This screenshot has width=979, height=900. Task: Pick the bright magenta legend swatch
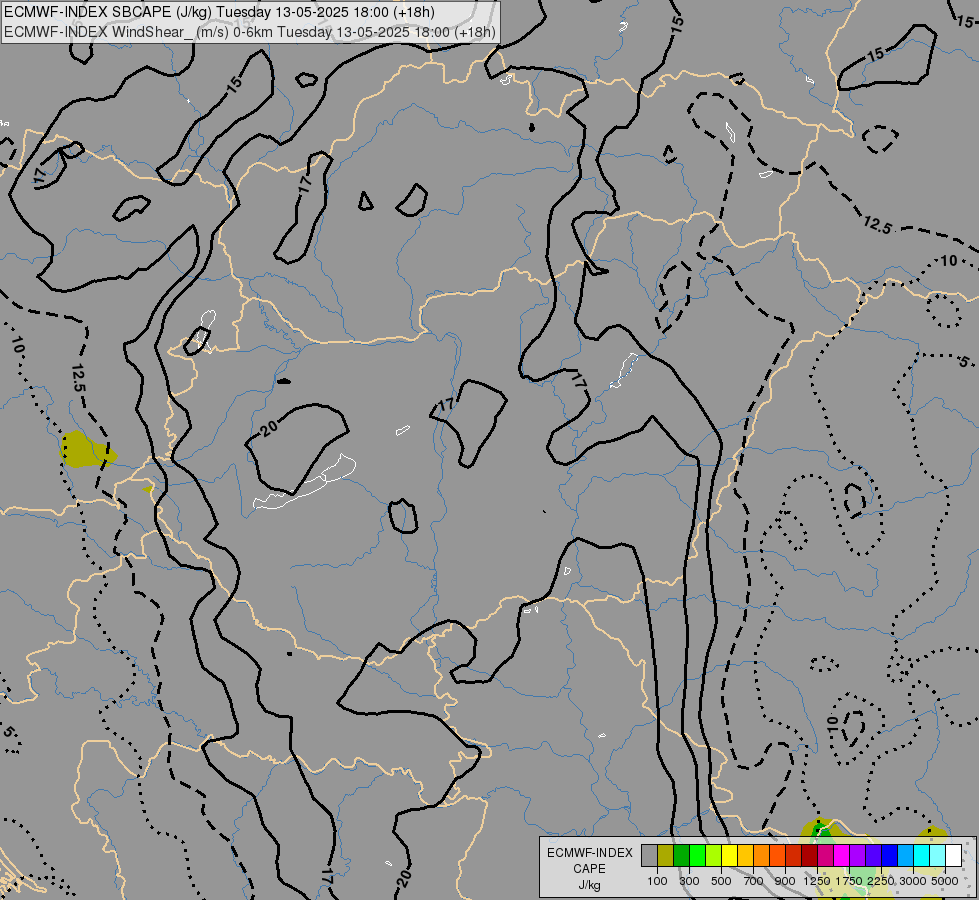tap(842, 856)
